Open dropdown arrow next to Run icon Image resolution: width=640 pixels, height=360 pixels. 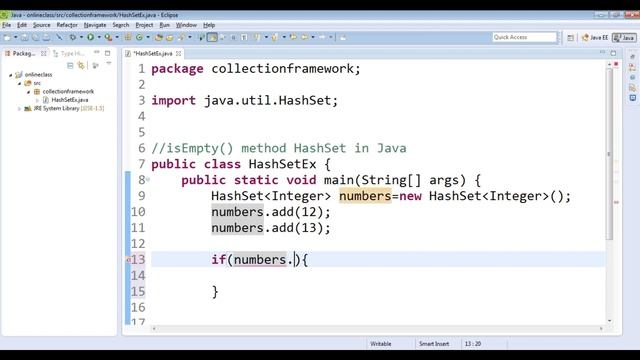99,37
